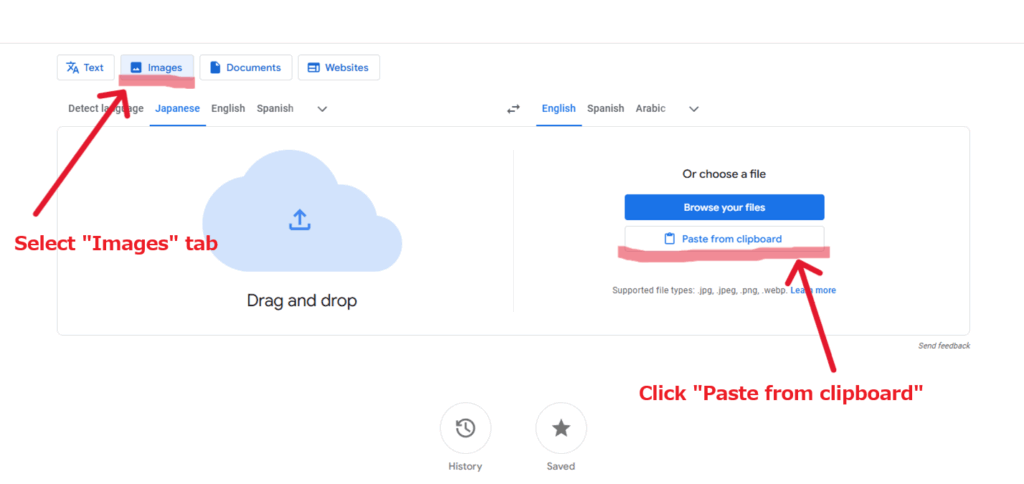1024x484 pixels.
Task: Click the Send feedback link
Action: click(x=944, y=346)
